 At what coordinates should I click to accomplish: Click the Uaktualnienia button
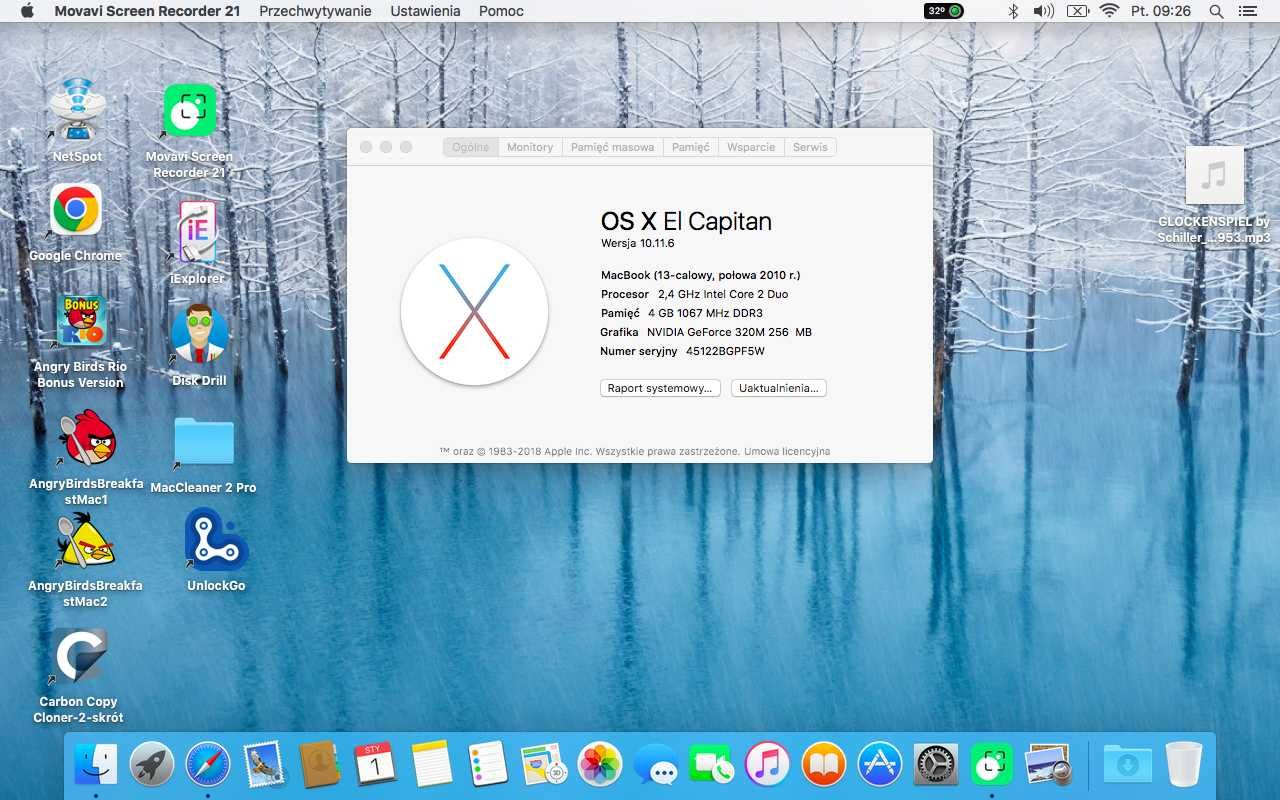779,388
